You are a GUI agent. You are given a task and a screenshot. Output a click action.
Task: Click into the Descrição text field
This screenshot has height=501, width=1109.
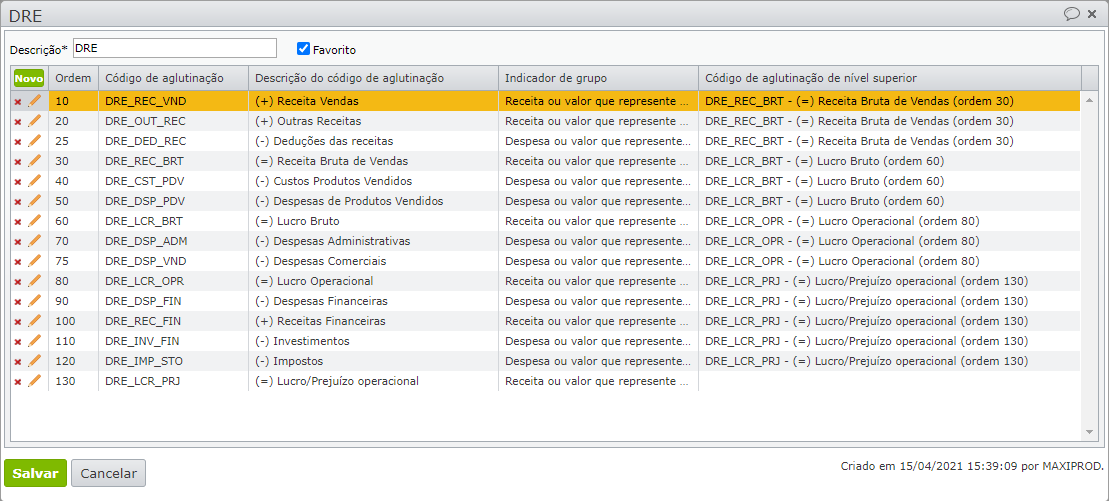click(174, 49)
